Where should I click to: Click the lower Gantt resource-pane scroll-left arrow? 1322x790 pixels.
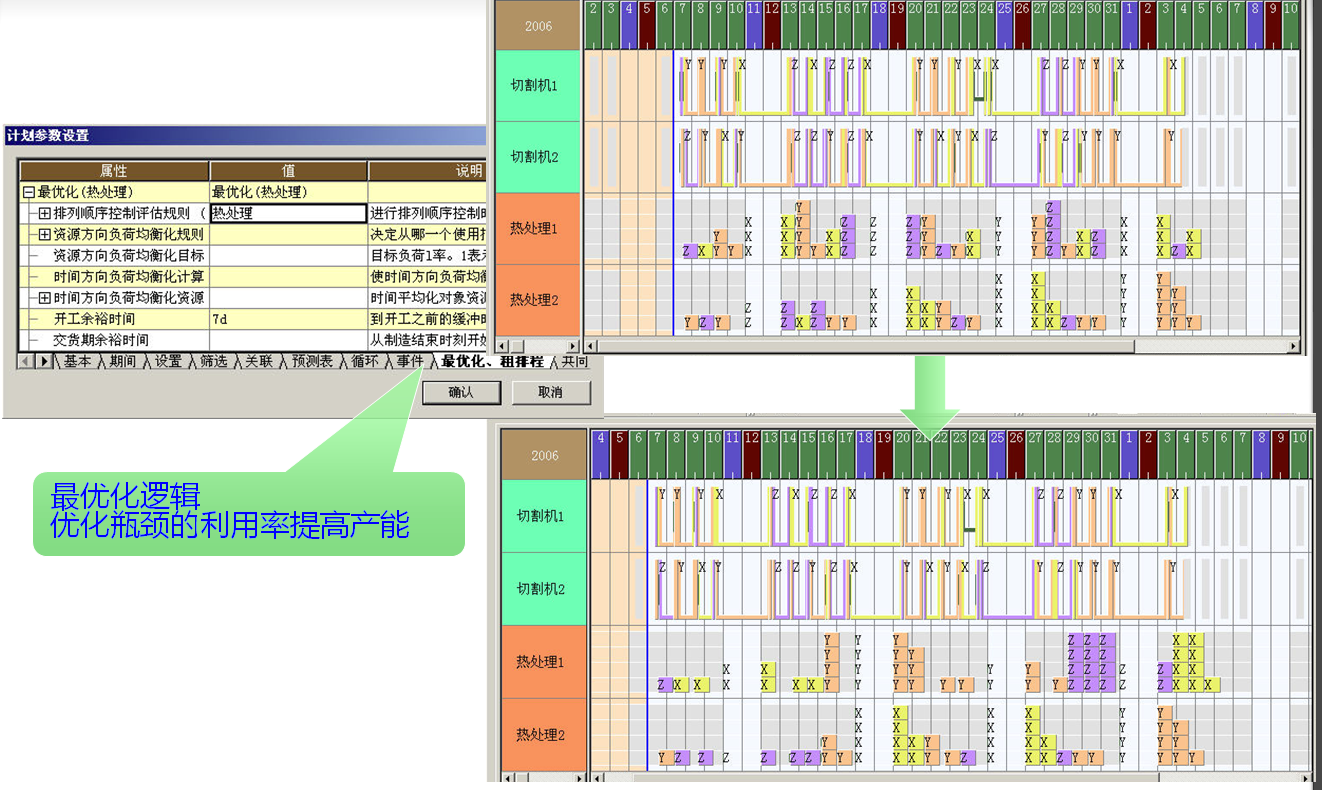tap(506, 777)
